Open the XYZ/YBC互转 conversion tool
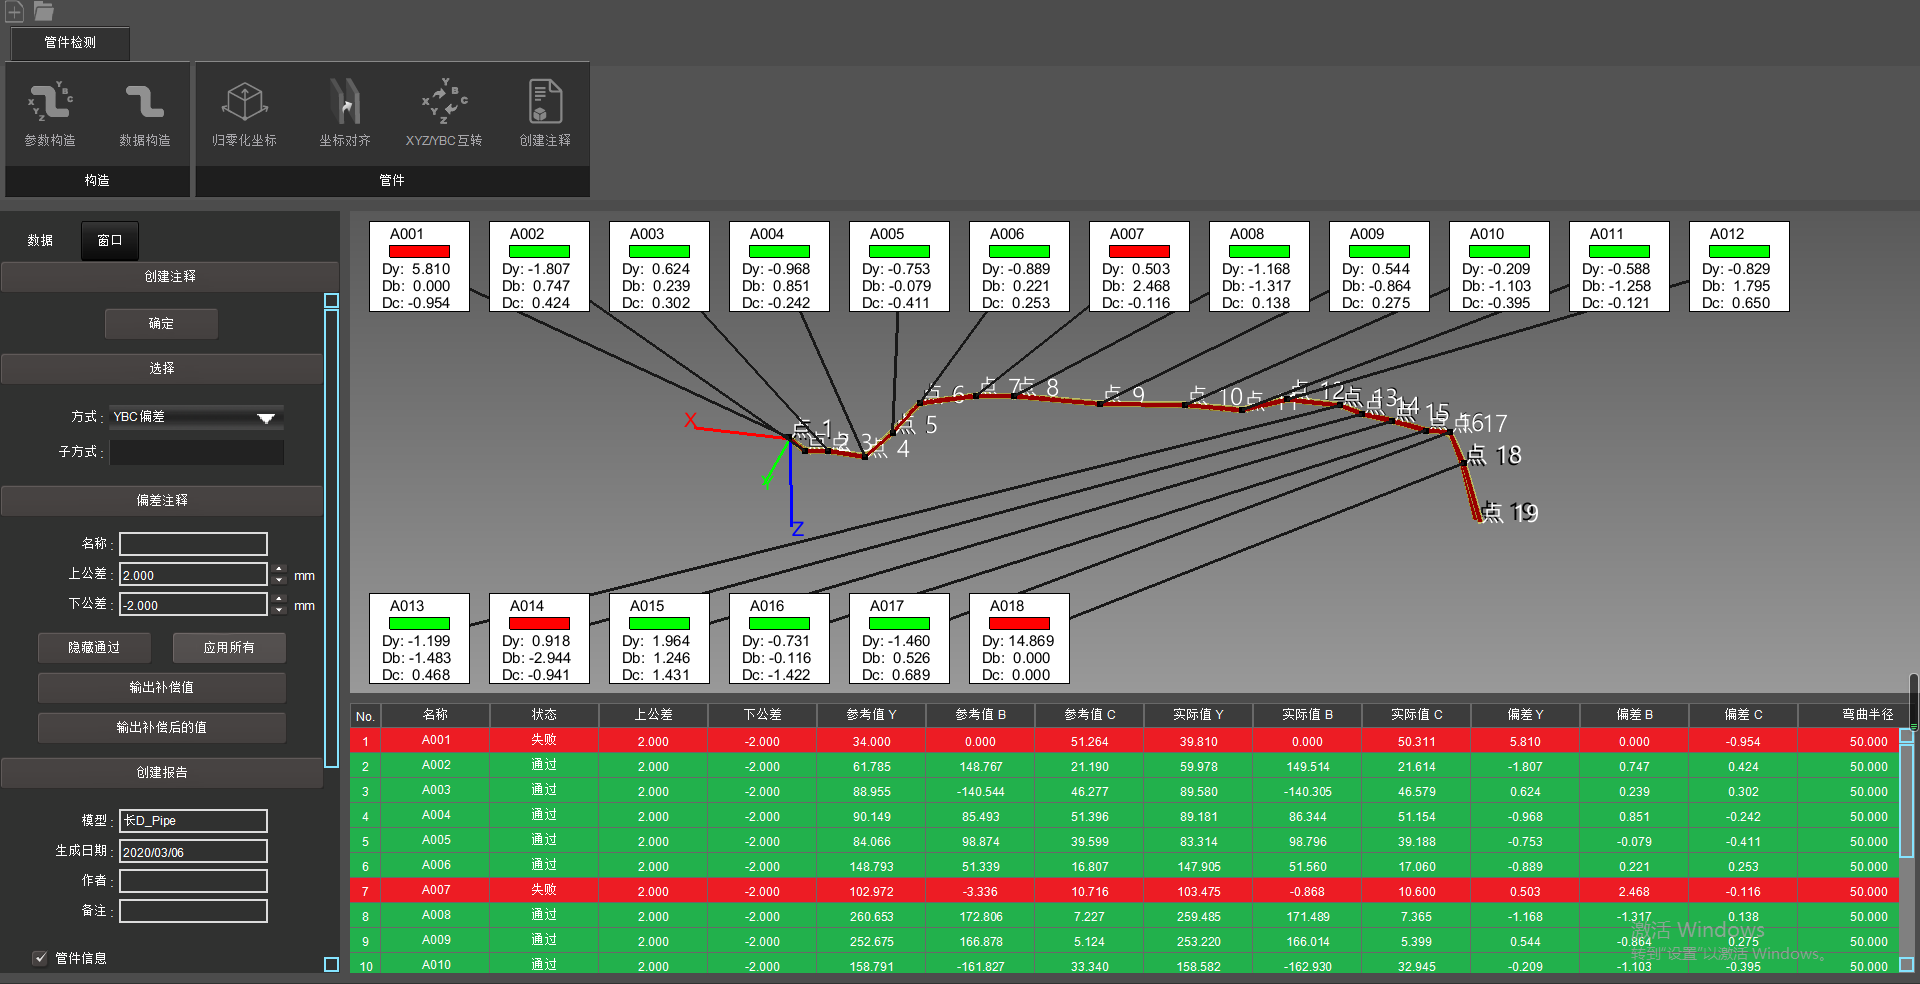 [444, 104]
